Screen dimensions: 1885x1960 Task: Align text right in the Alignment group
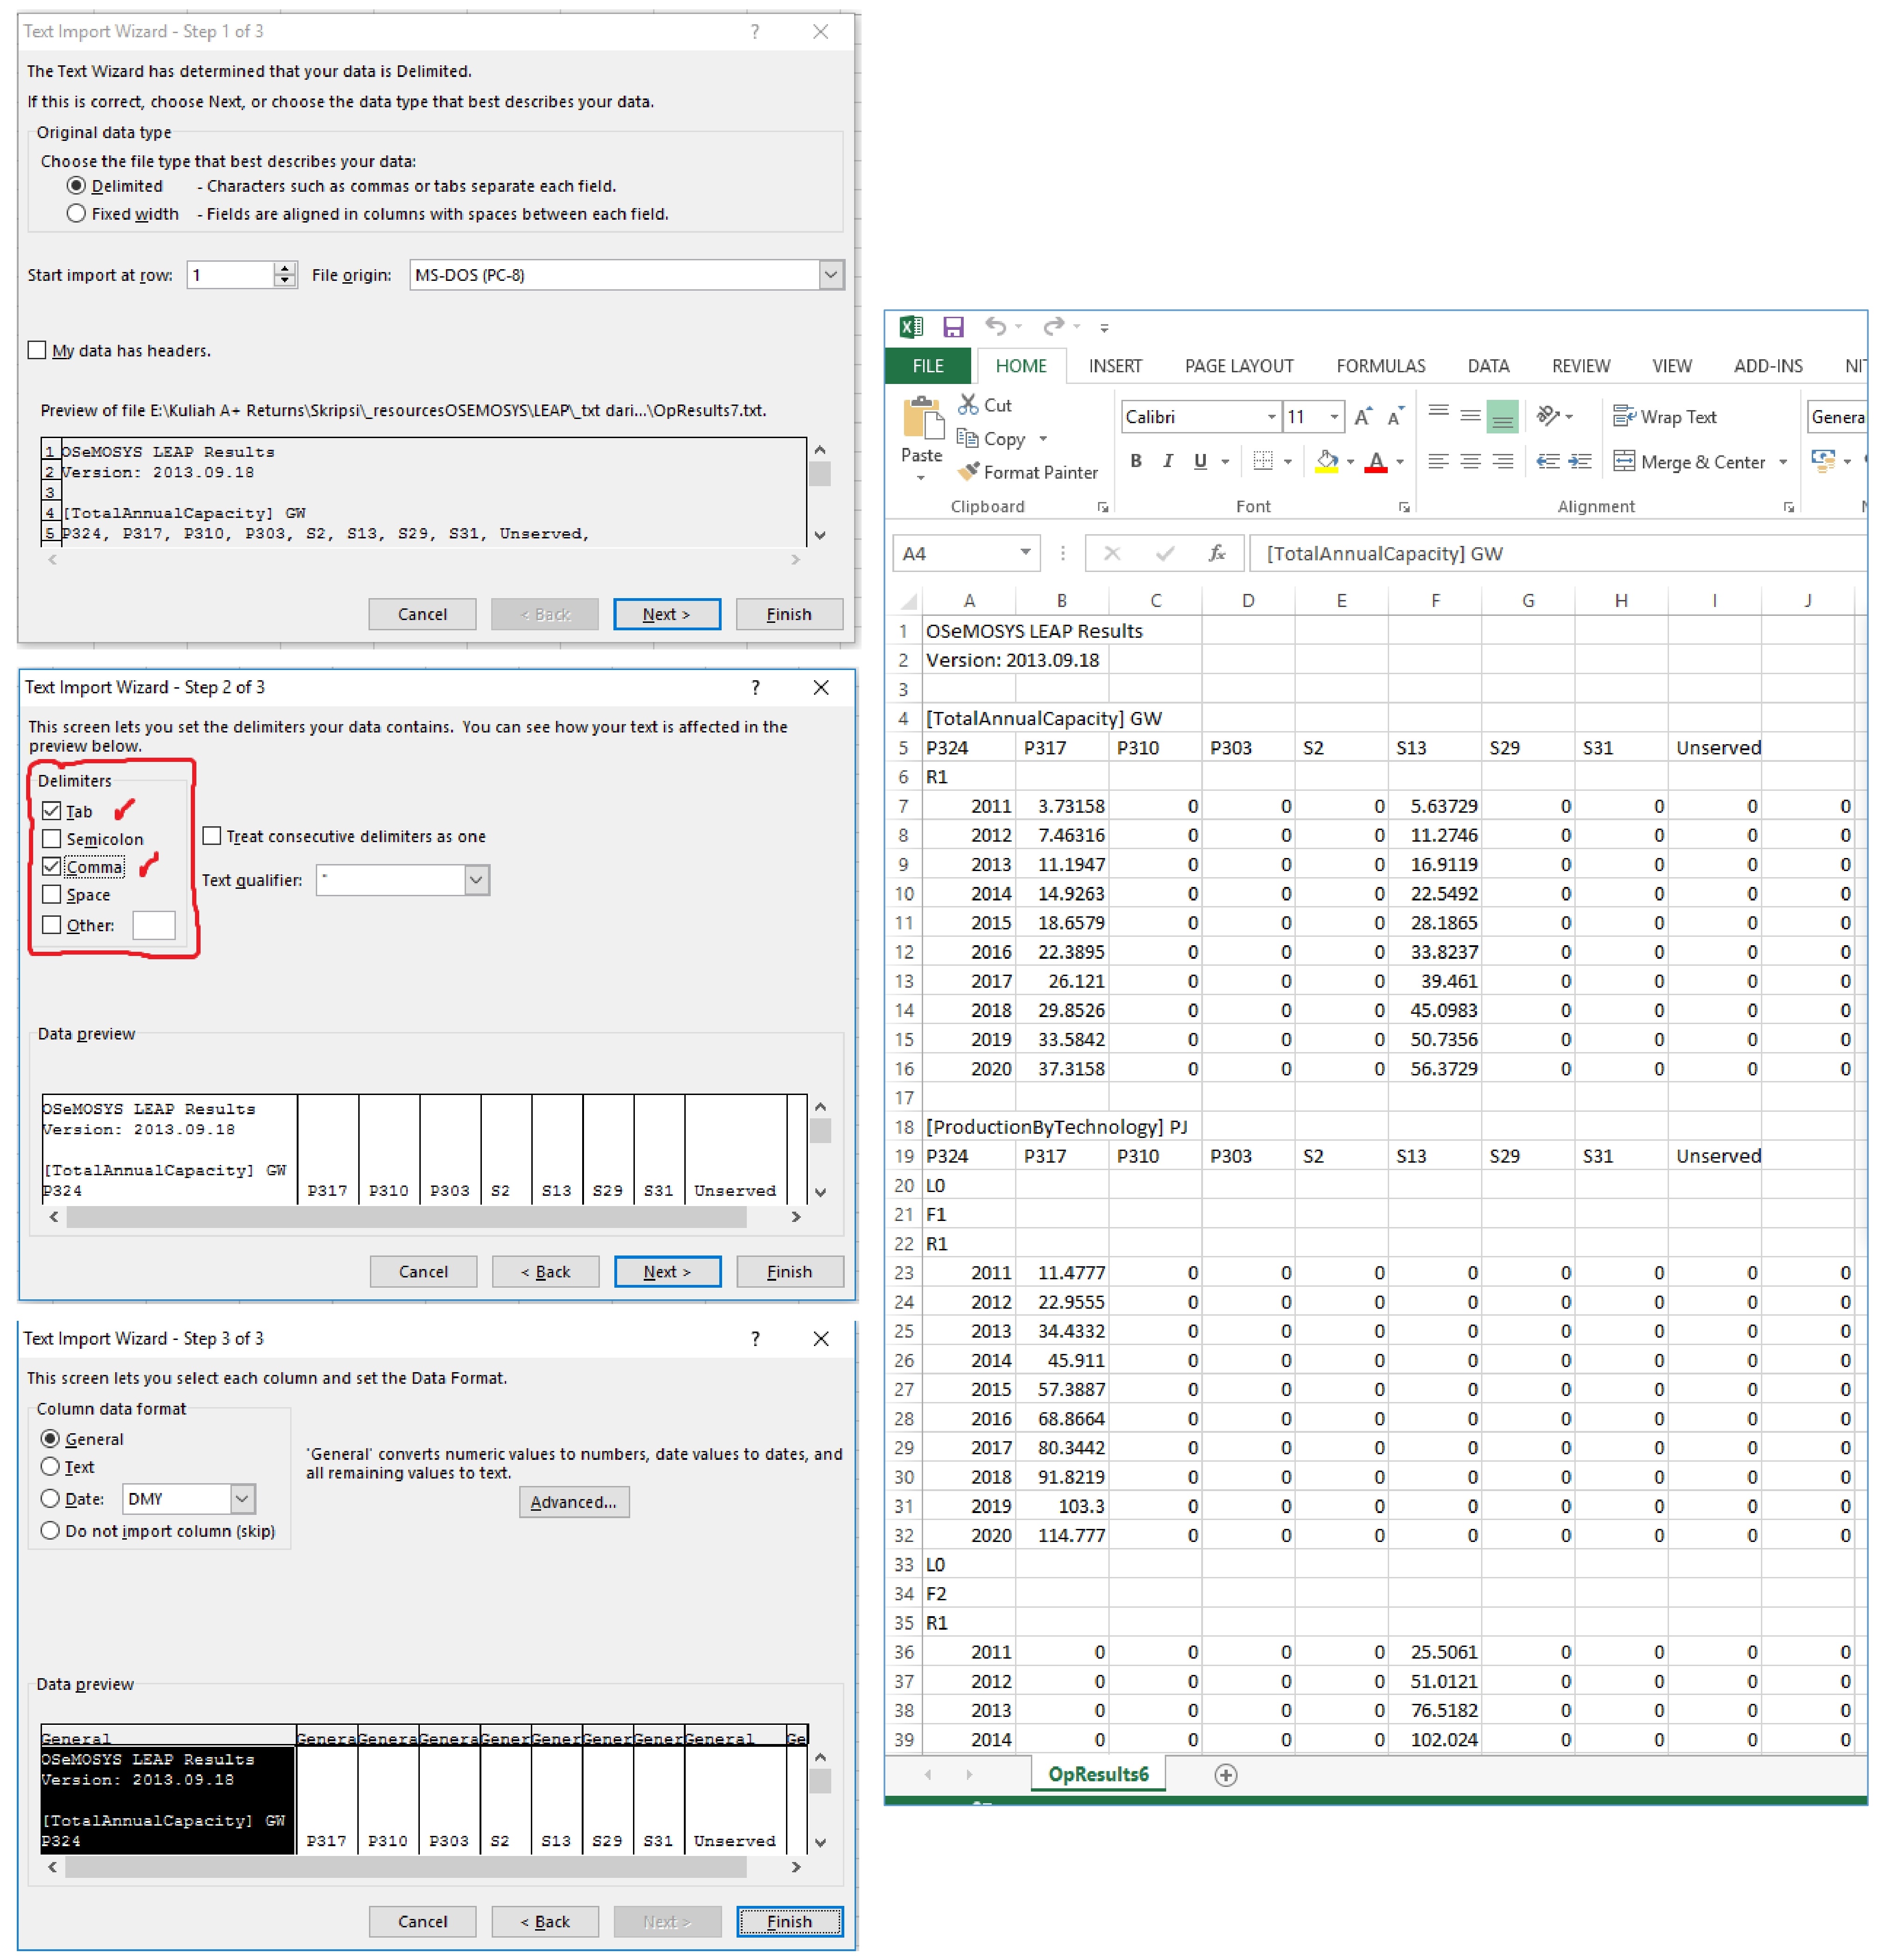(1502, 461)
